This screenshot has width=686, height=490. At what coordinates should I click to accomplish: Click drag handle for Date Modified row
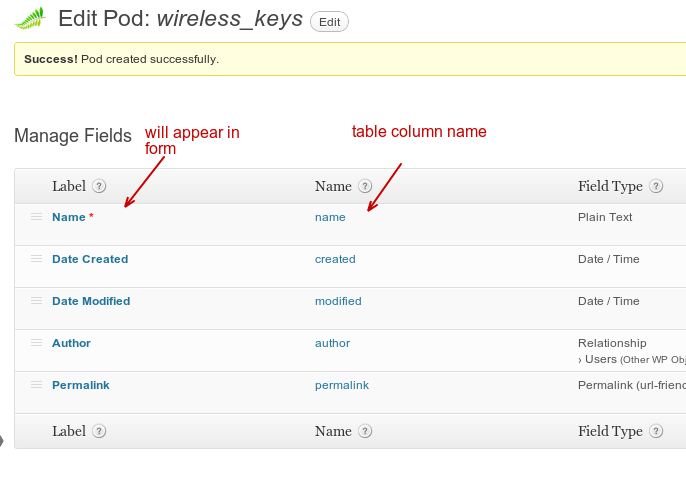coord(36,301)
